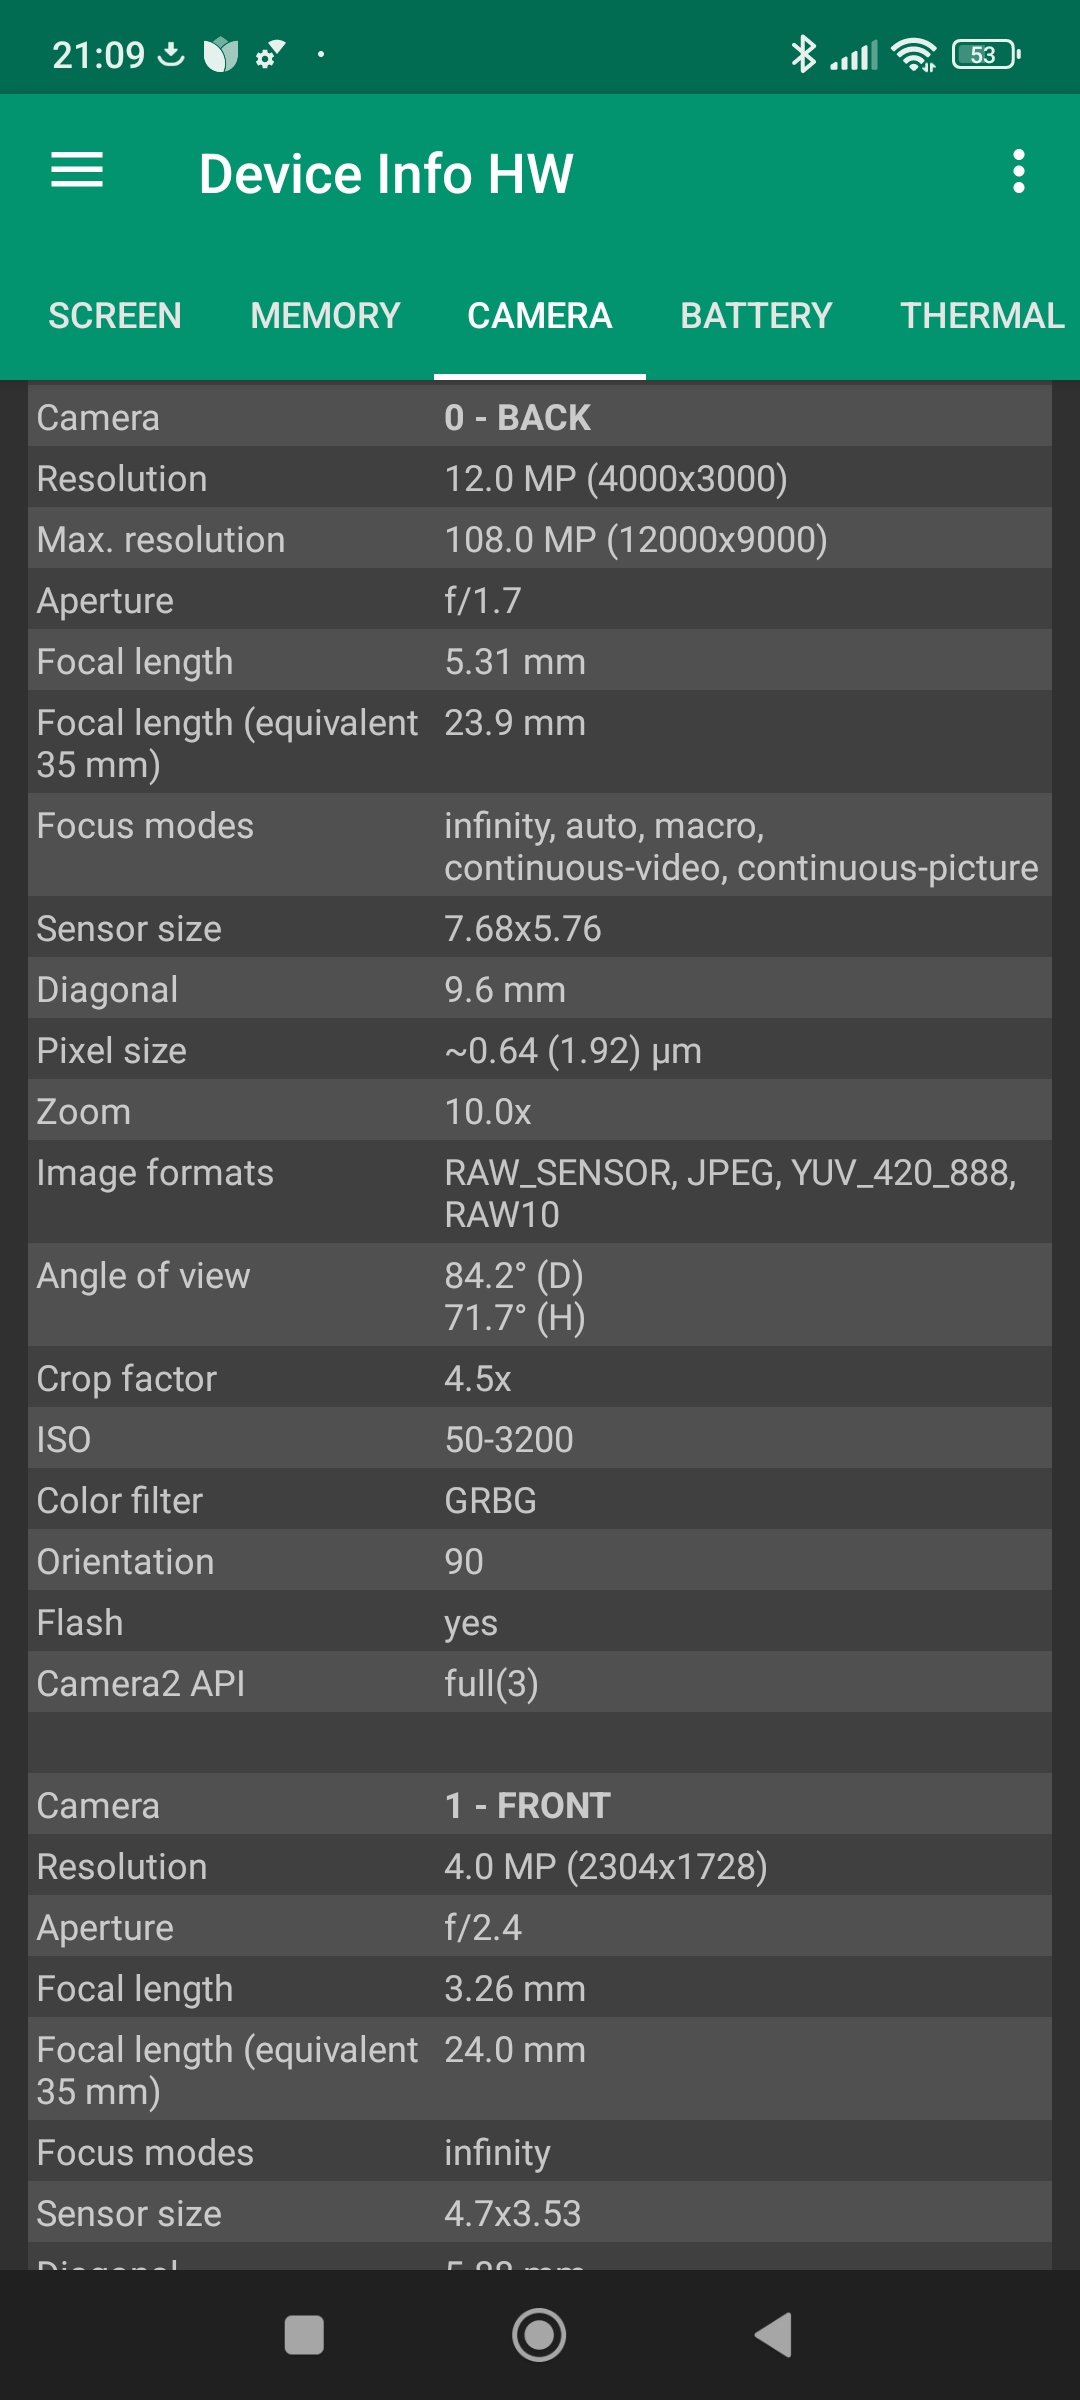Select the CAMERA tab
1080x2400 pixels.
tap(539, 316)
